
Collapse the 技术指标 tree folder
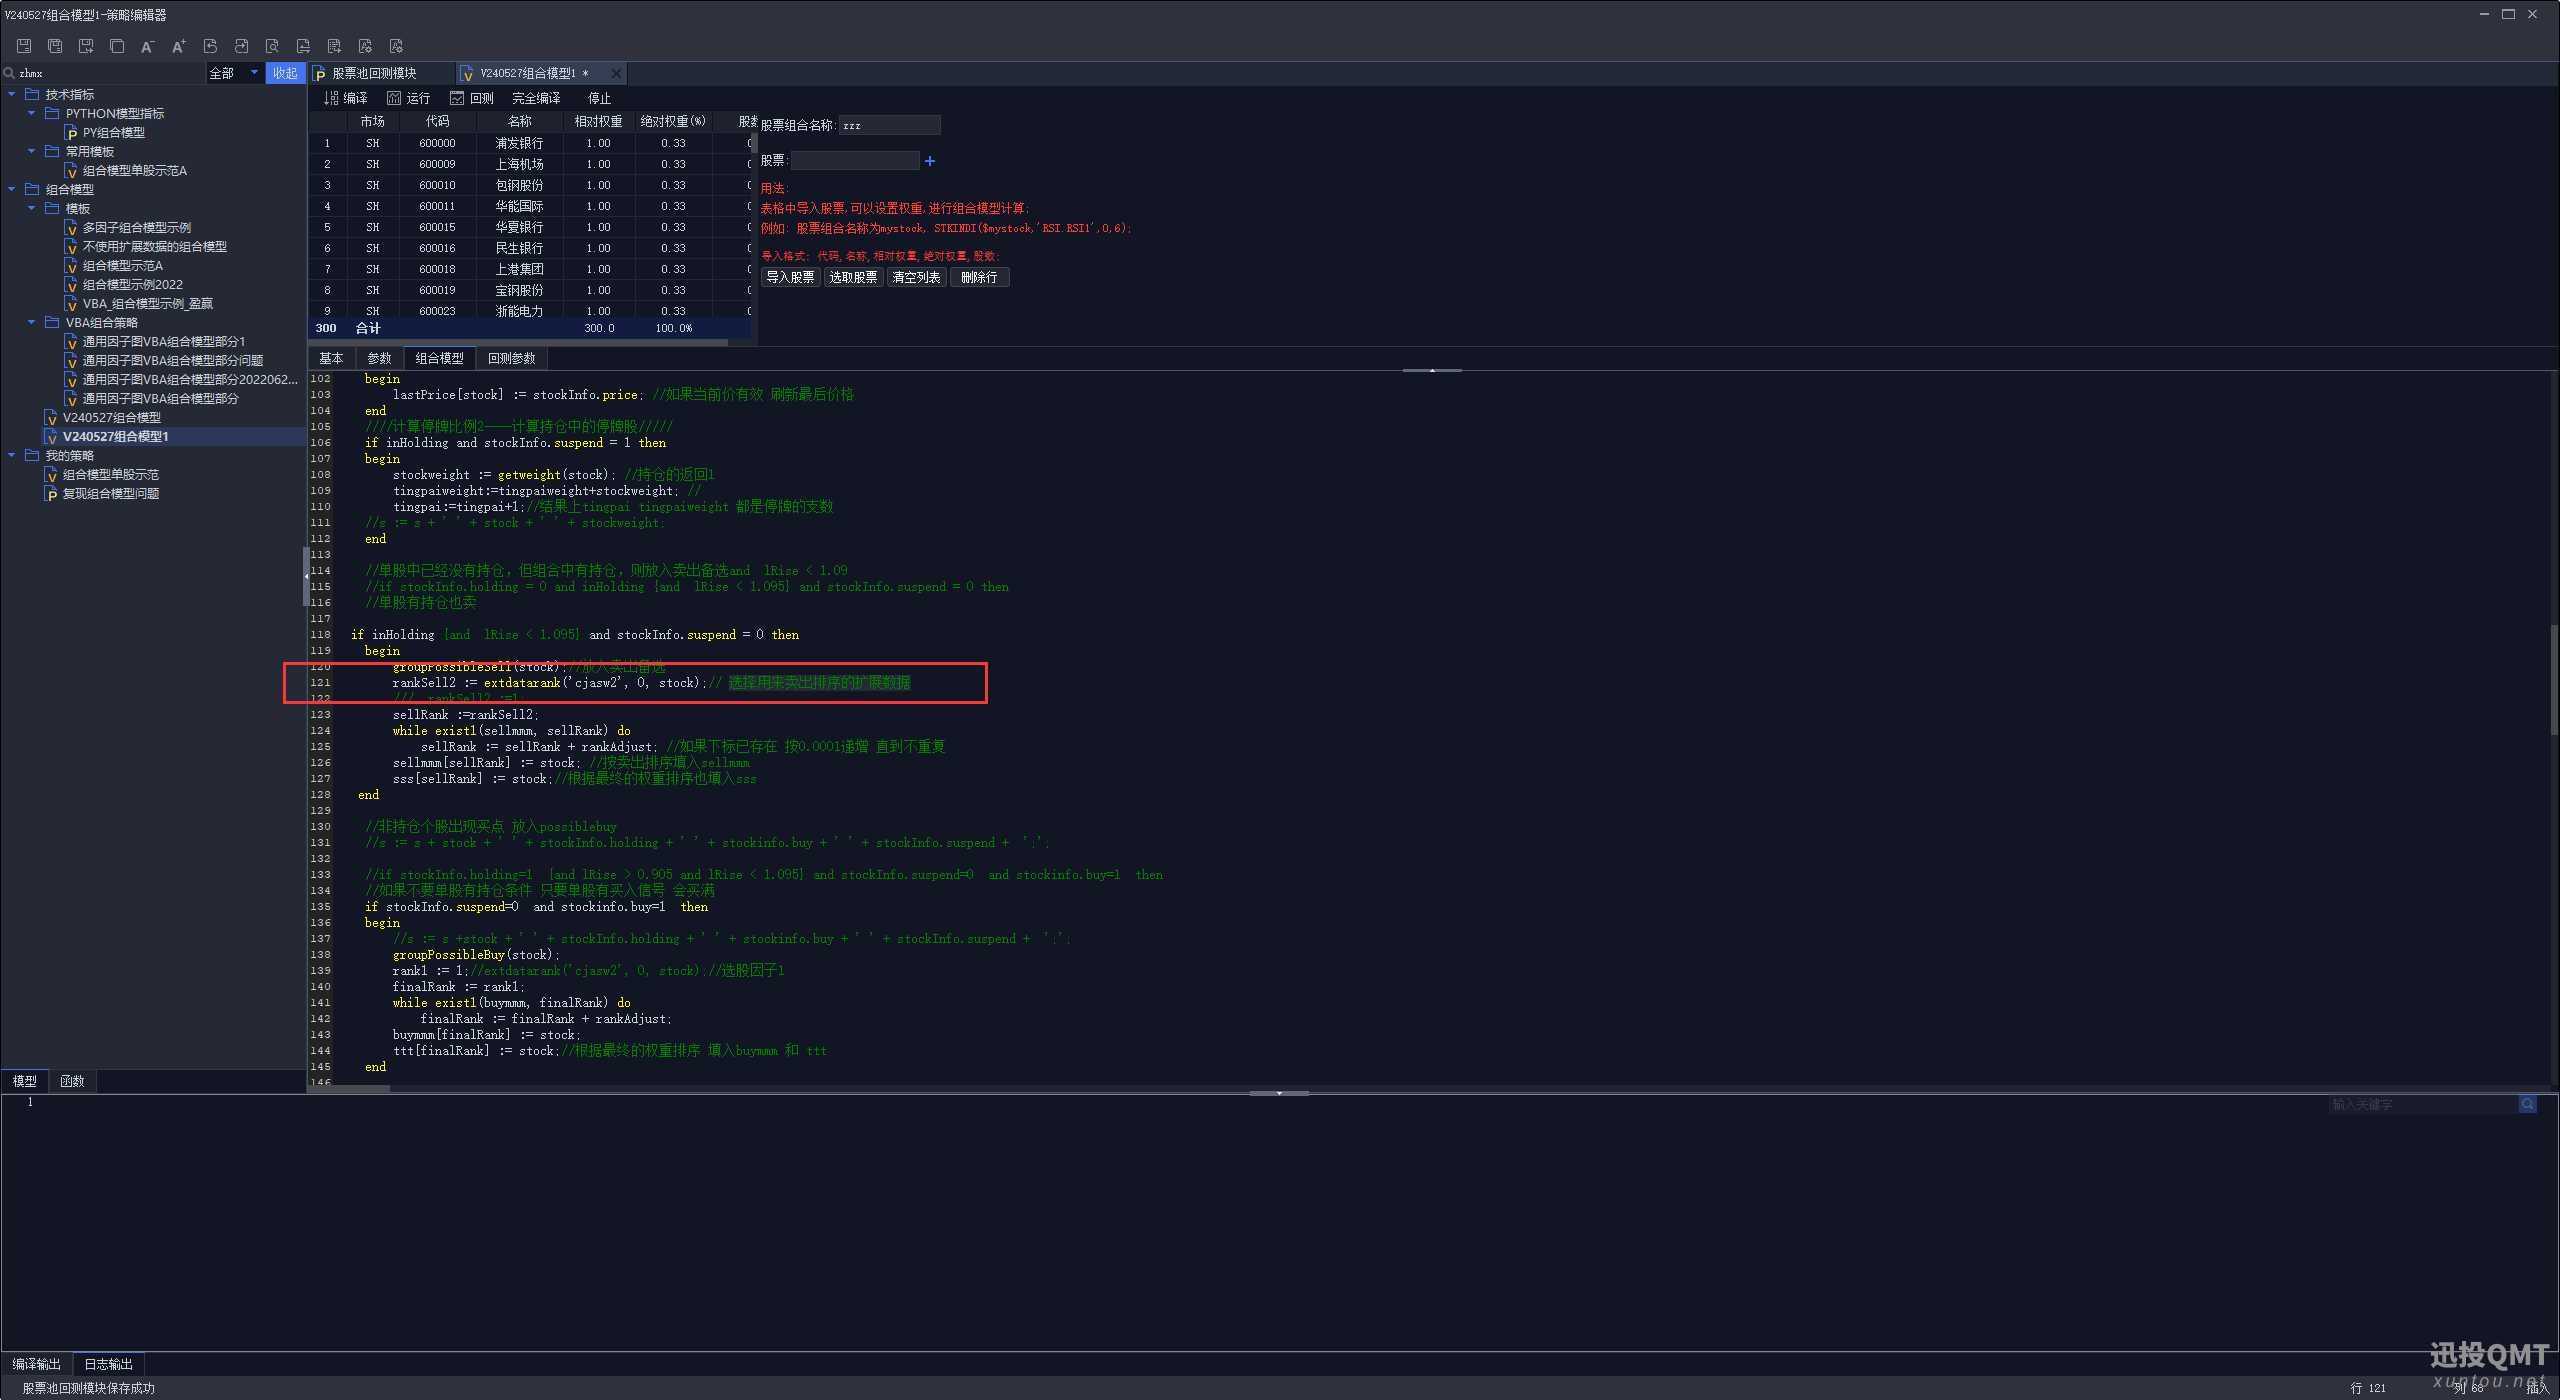(x=12, y=94)
